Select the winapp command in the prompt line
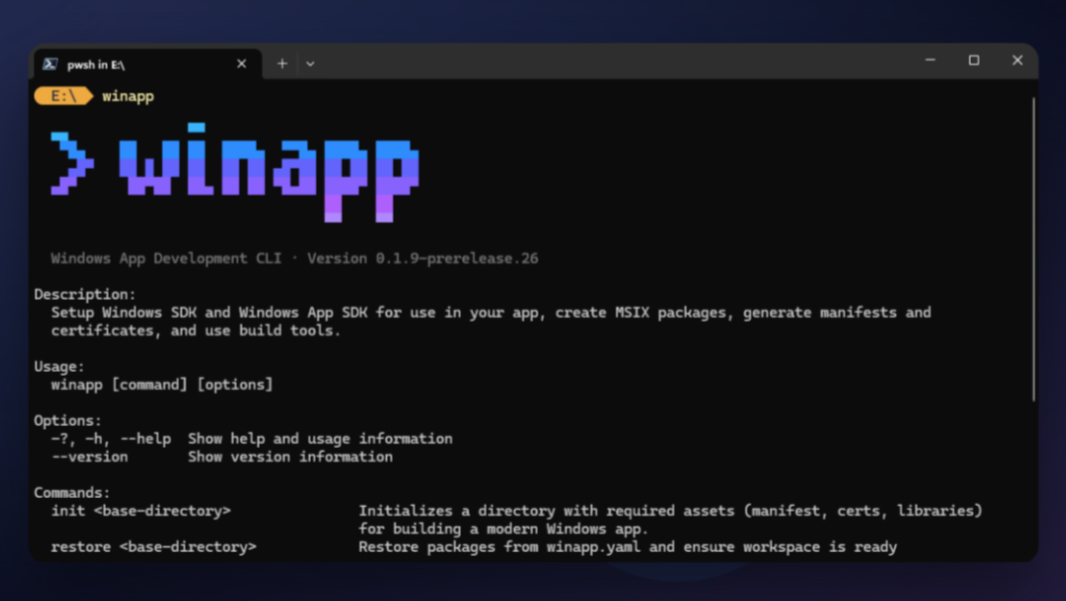Image resolution: width=1066 pixels, height=601 pixels. tap(128, 96)
